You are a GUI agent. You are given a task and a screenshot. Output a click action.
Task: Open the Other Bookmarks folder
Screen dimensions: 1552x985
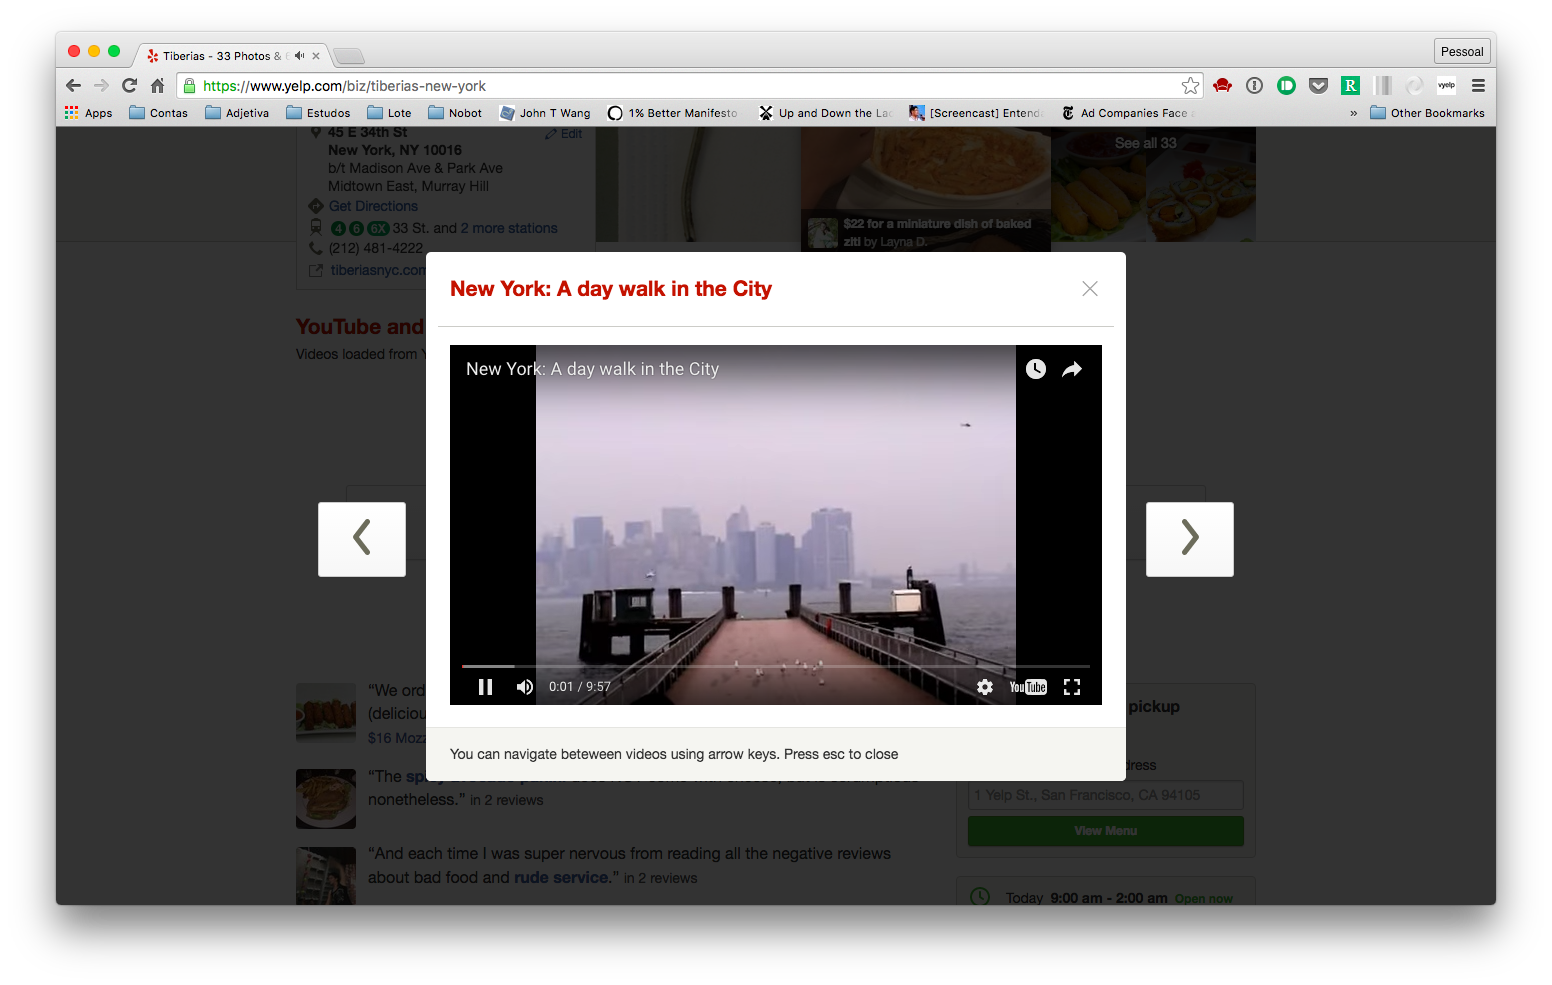1427,113
